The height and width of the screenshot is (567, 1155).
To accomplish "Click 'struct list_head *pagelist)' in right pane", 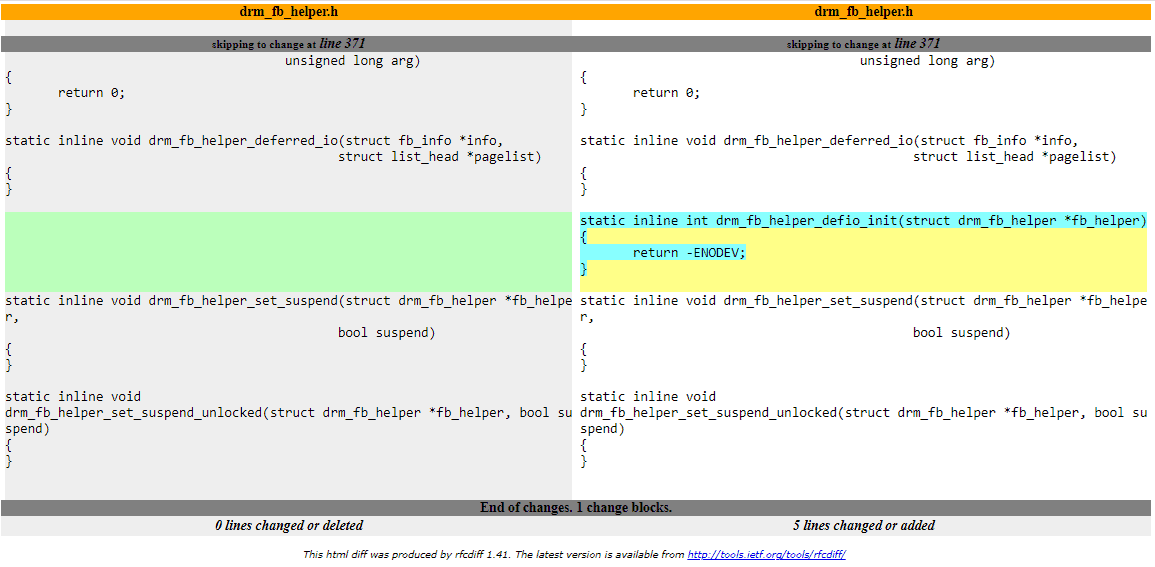I will pyautogui.click(x=1014, y=157).
